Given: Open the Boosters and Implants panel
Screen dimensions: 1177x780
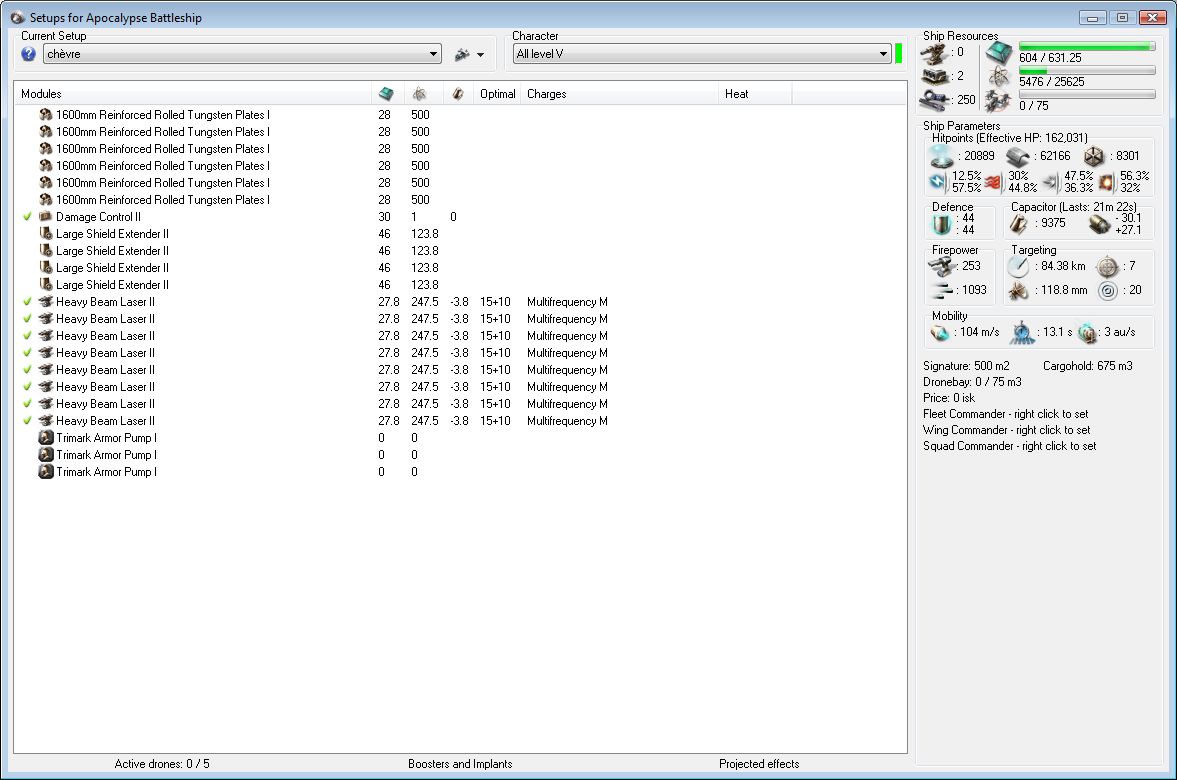Looking at the screenshot, I should coord(460,763).
